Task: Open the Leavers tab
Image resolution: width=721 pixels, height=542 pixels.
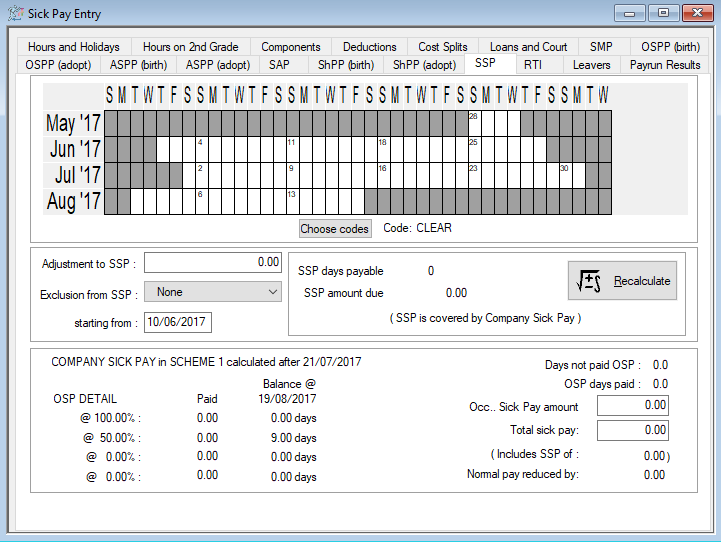Action: click(x=591, y=65)
